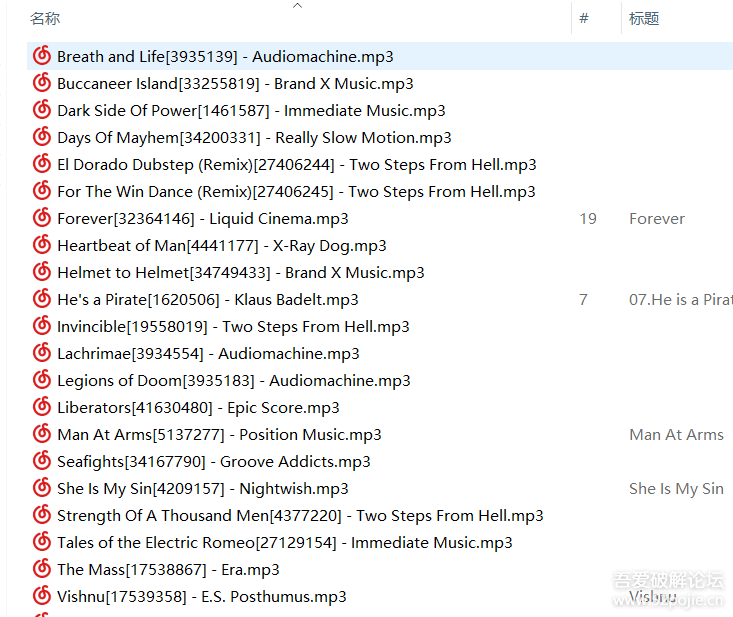The height and width of the screenshot is (617, 733).
Task: Click the Forever title cell
Action: coord(657,219)
